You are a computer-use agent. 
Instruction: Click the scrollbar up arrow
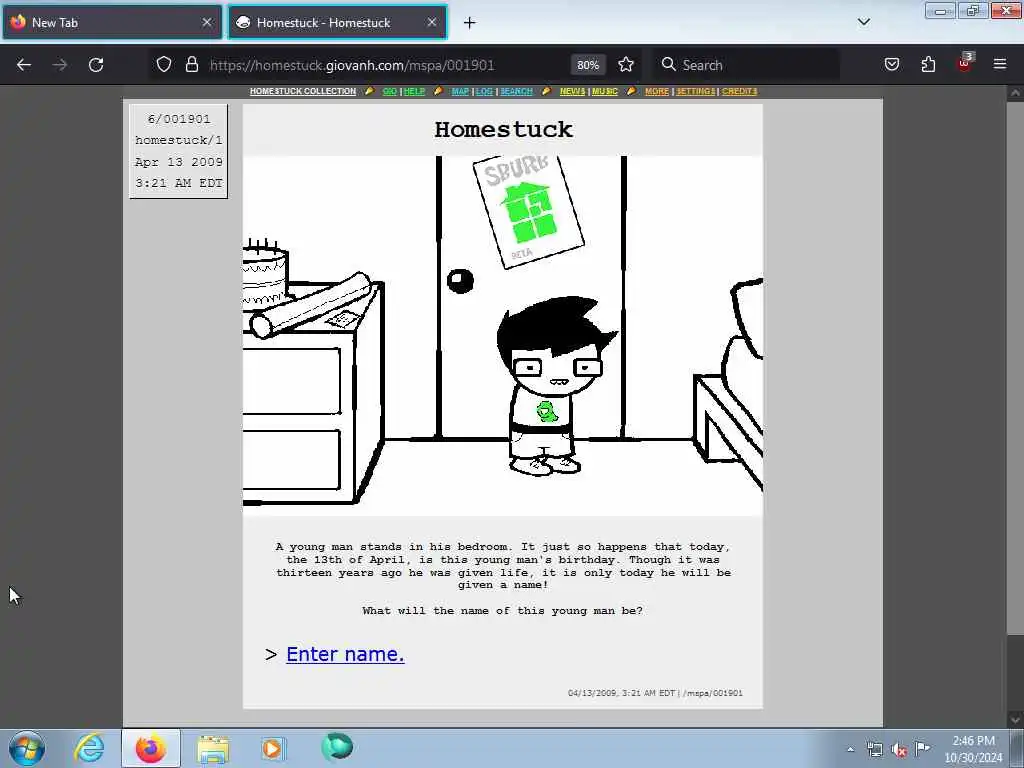[1015, 93]
